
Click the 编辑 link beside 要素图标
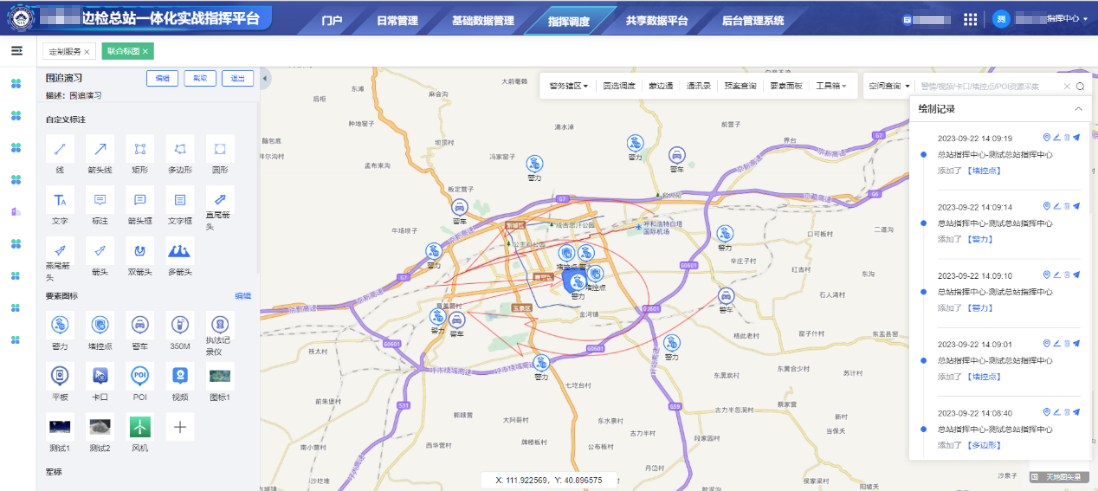pyautogui.click(x=242, y=296)
